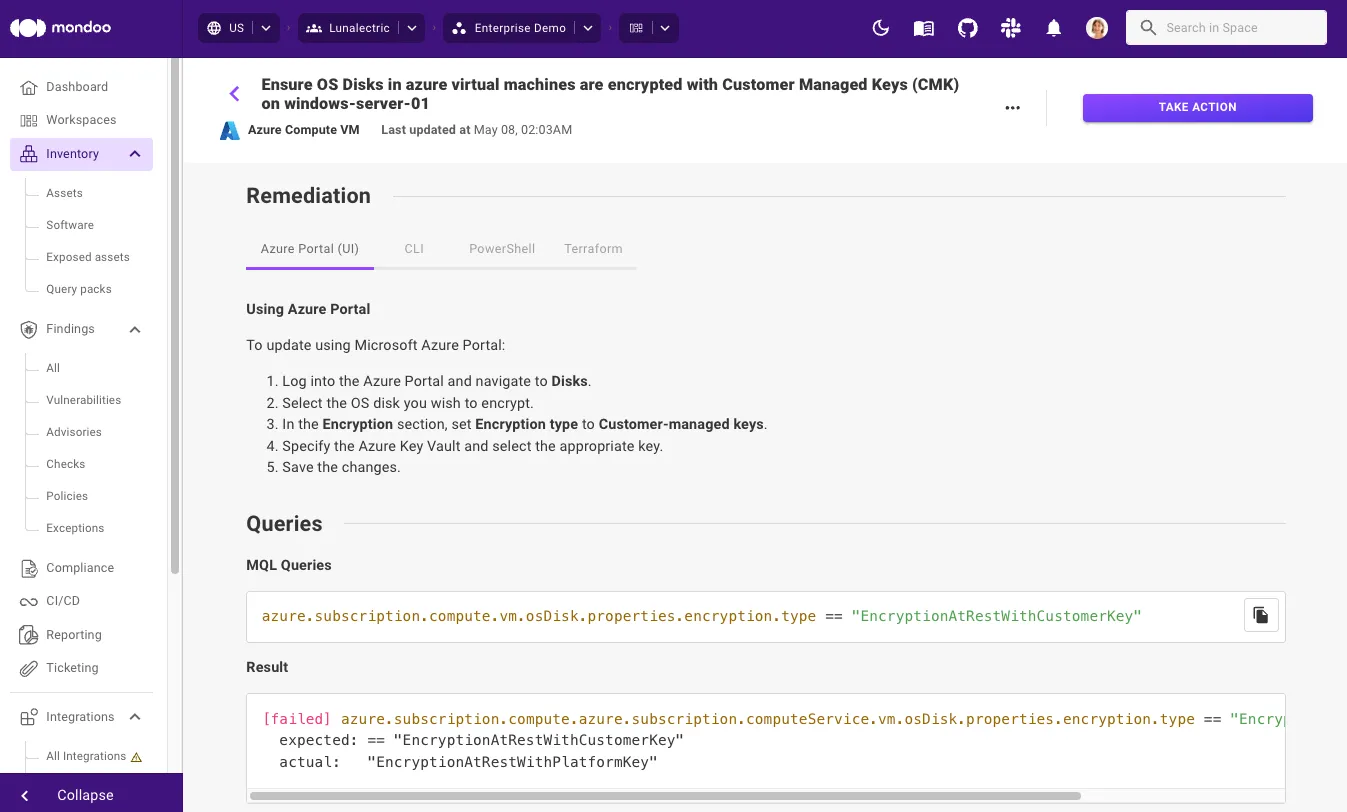Select the Azure Portal (UI) tab
The width and height of the screenshot is (1347, 812).
click(x=310, y=249)
